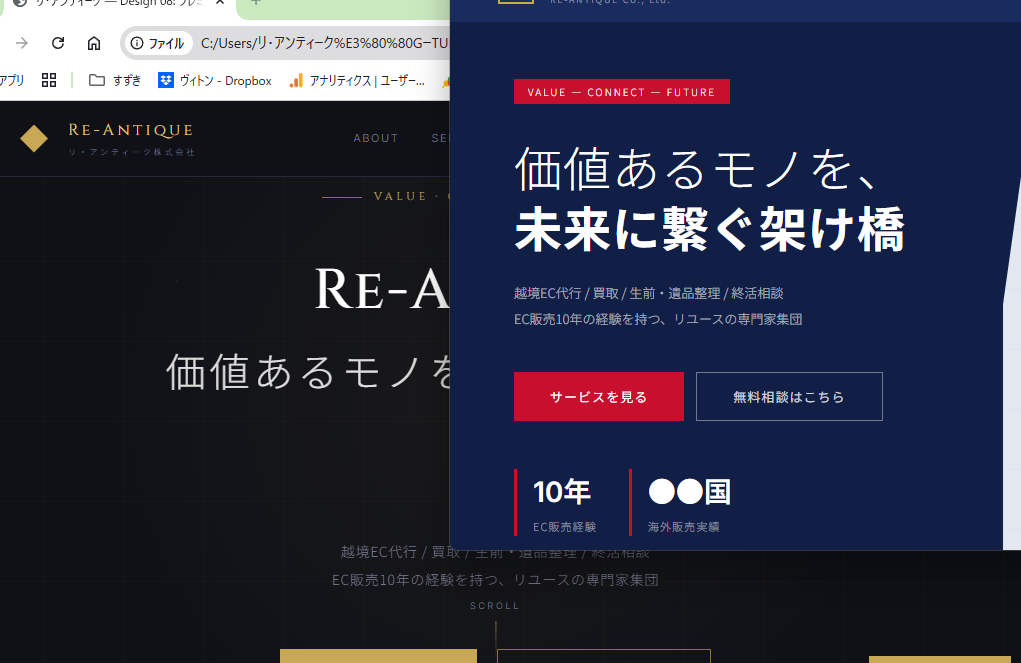Click the ファイル site info chip
The width and height of the screenshot is (1021, 663).
[x=157, y=43]
